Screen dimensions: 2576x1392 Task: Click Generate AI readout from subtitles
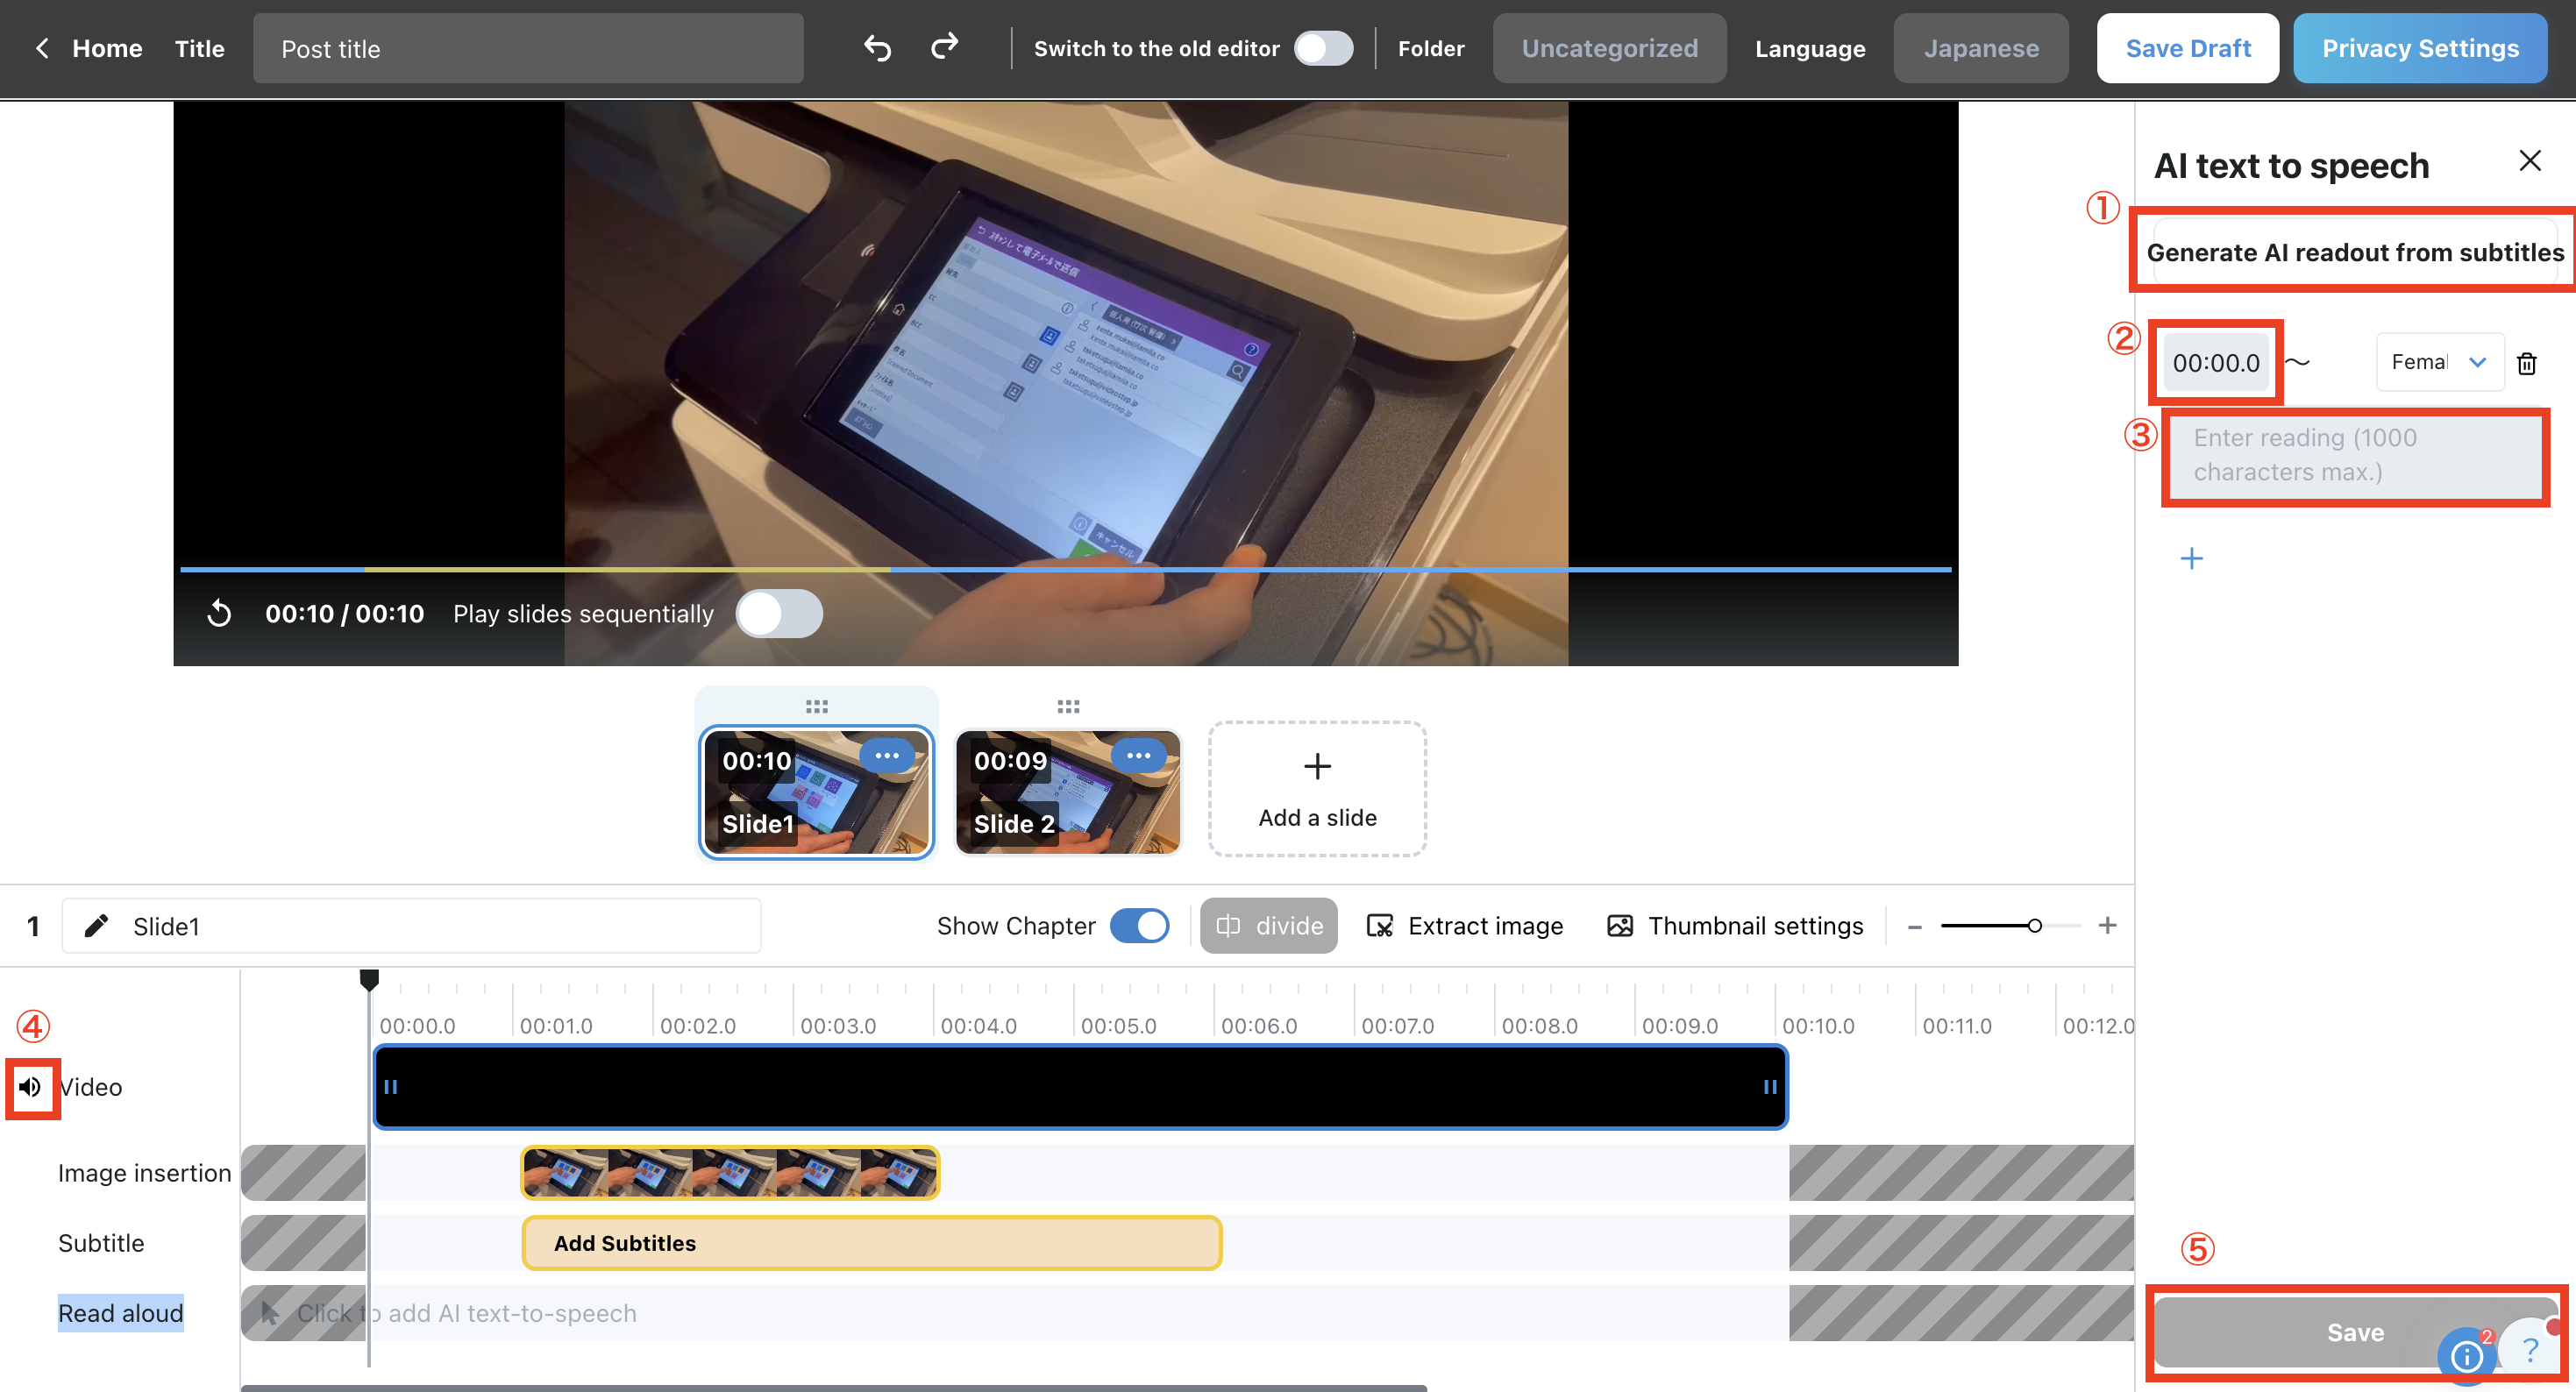(2354, 252)
